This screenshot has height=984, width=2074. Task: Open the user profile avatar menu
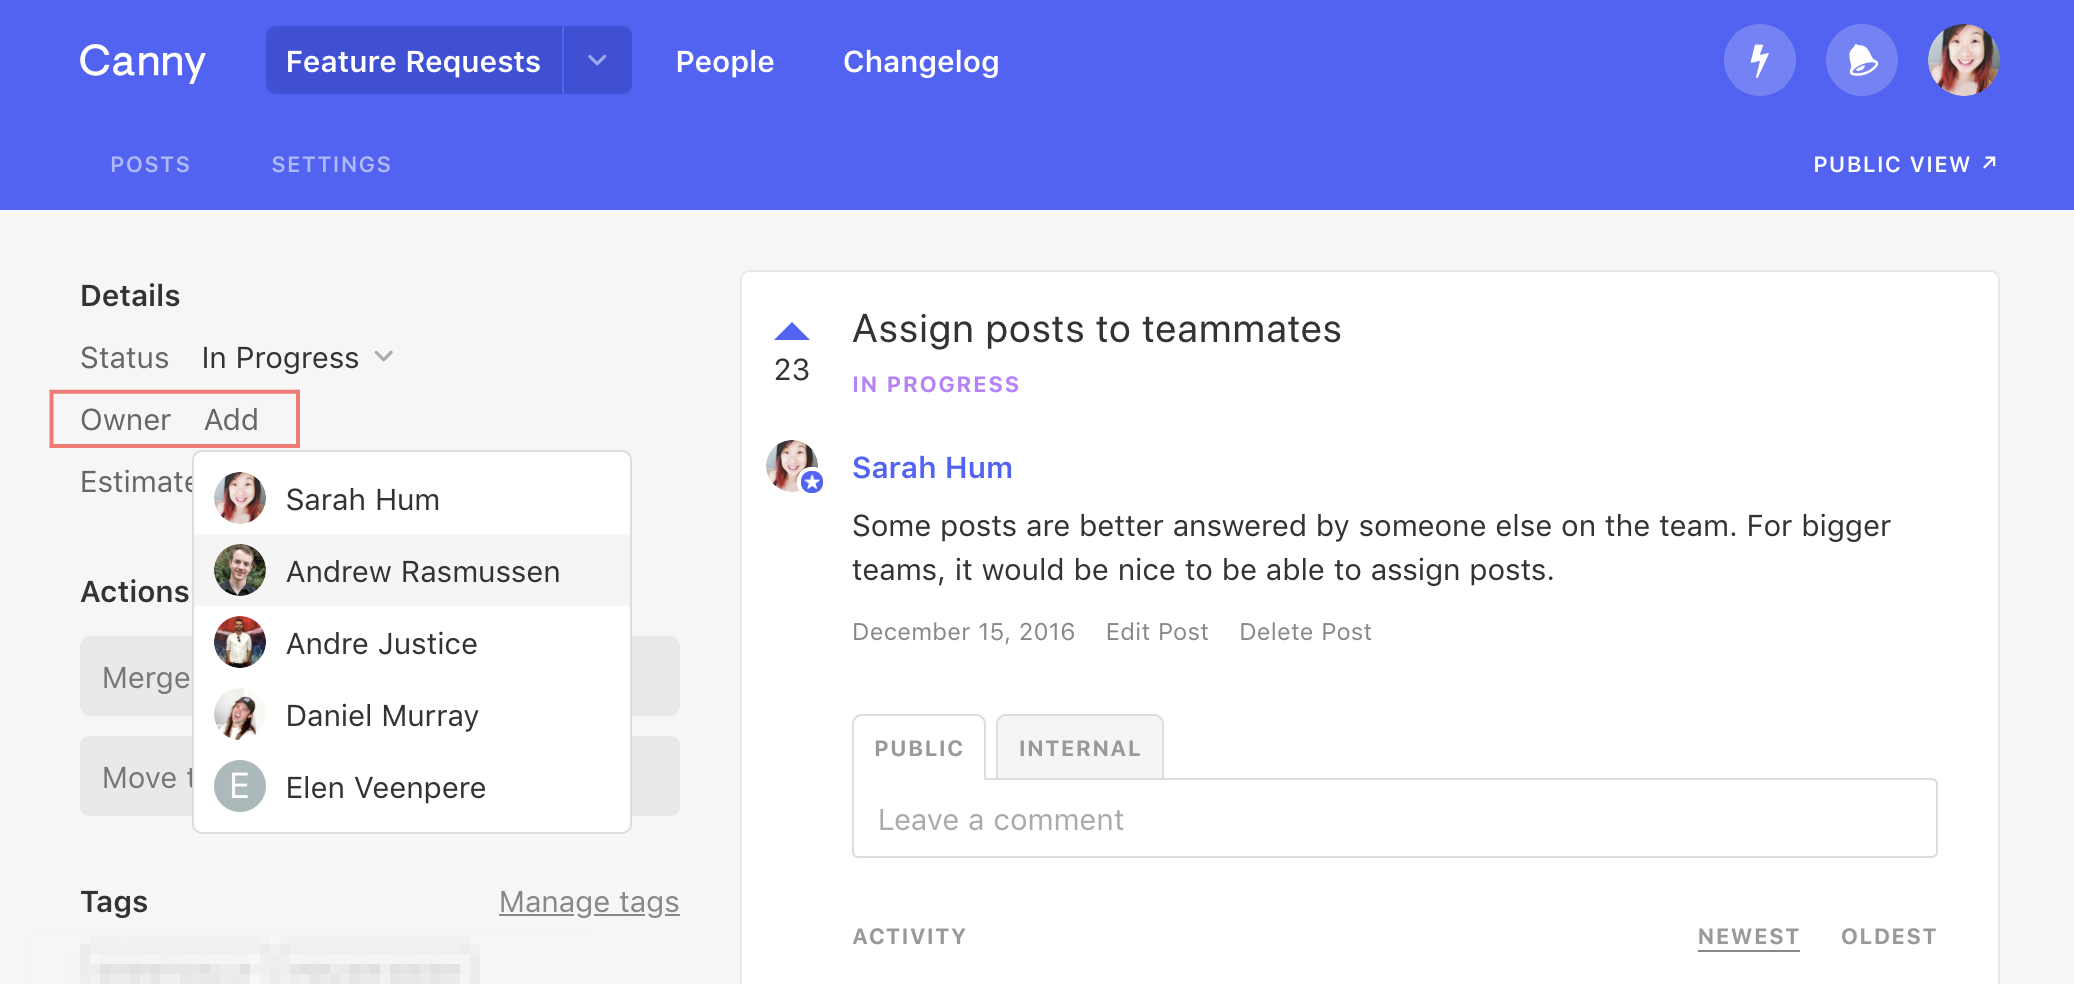tap(1963, 60)
